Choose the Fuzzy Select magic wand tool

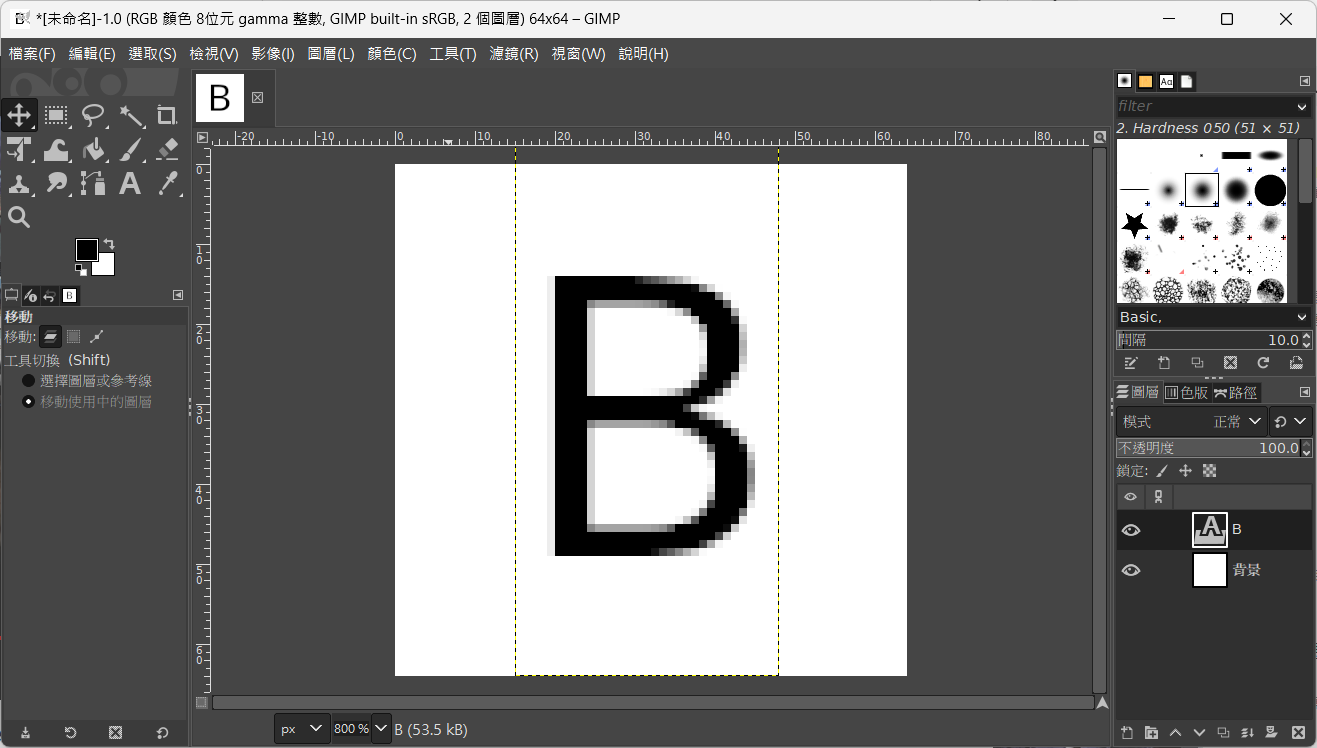coord(130,116)
